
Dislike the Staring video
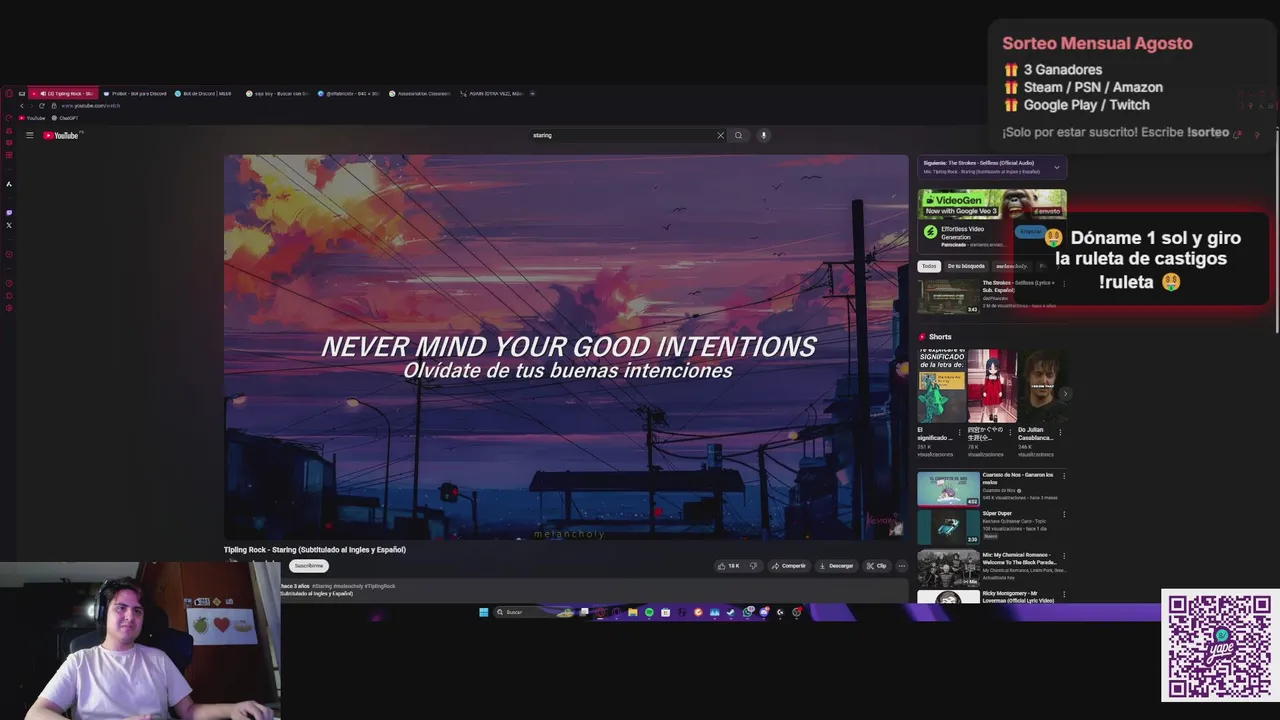coord(753,566)
